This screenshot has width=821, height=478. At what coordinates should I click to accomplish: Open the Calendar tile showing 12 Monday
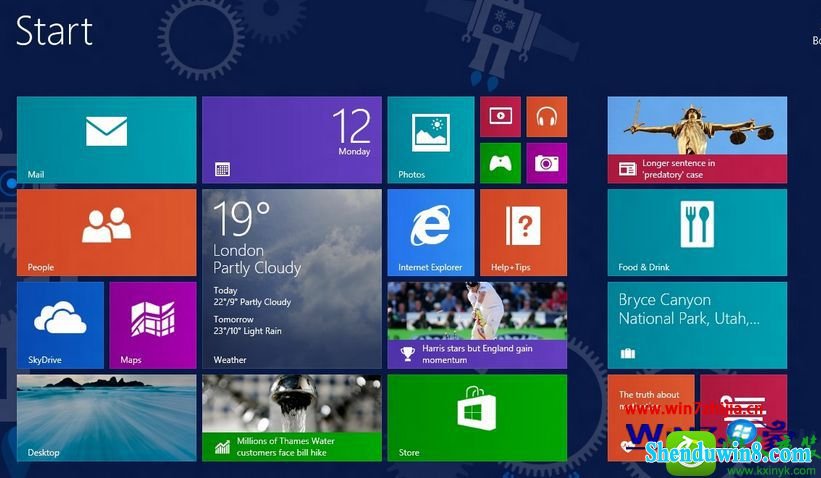pos(292,140)
